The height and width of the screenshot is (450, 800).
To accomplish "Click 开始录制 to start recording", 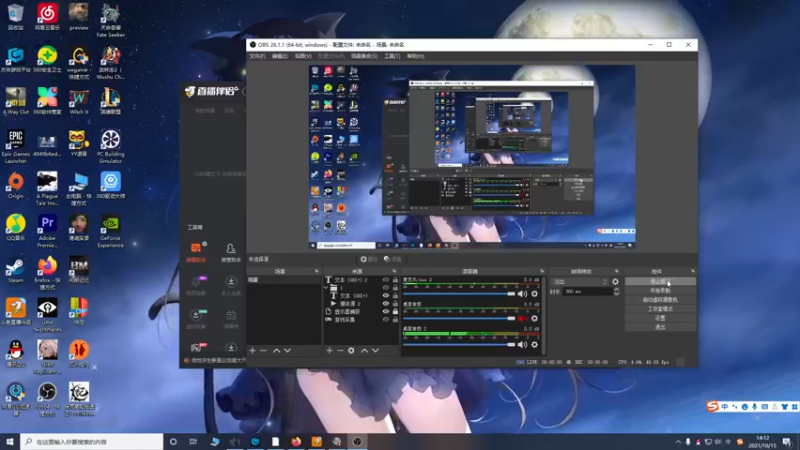I will point(660,291).
